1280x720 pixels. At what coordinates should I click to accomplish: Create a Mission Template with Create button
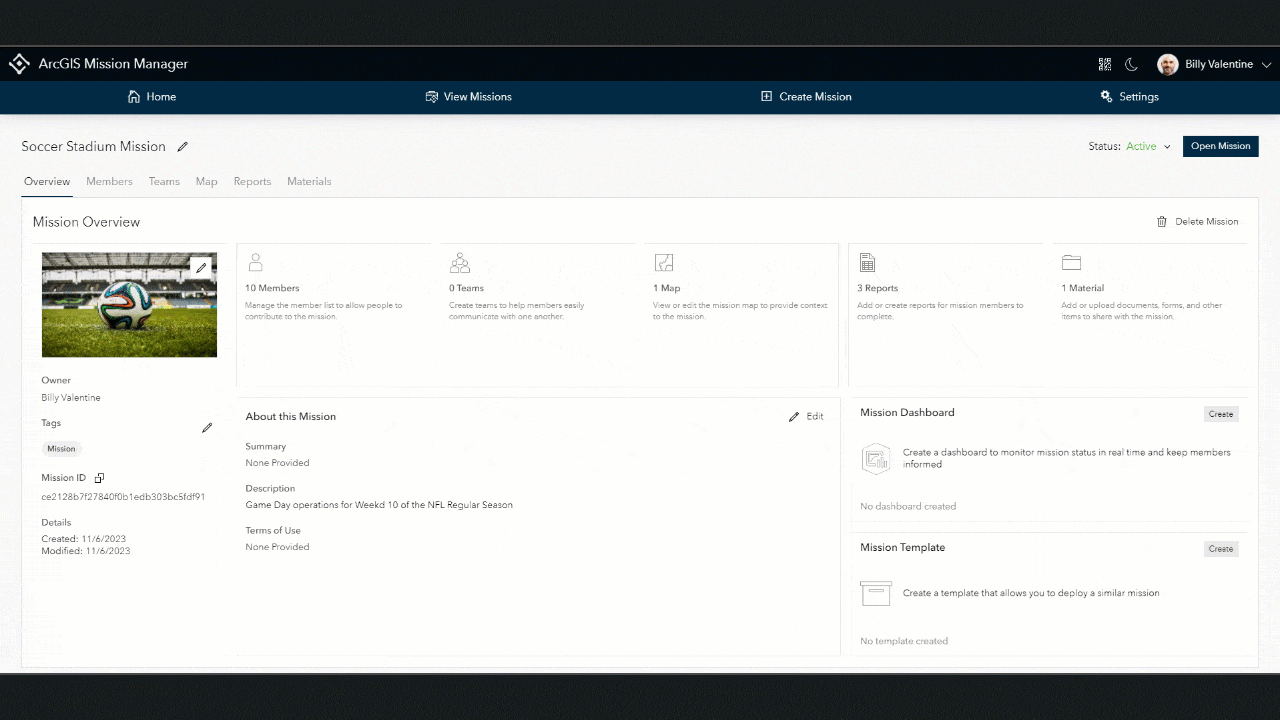coord(1221,549)
